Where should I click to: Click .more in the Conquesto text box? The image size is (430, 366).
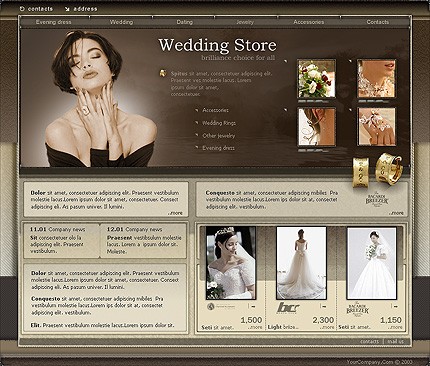click(396, 213)
